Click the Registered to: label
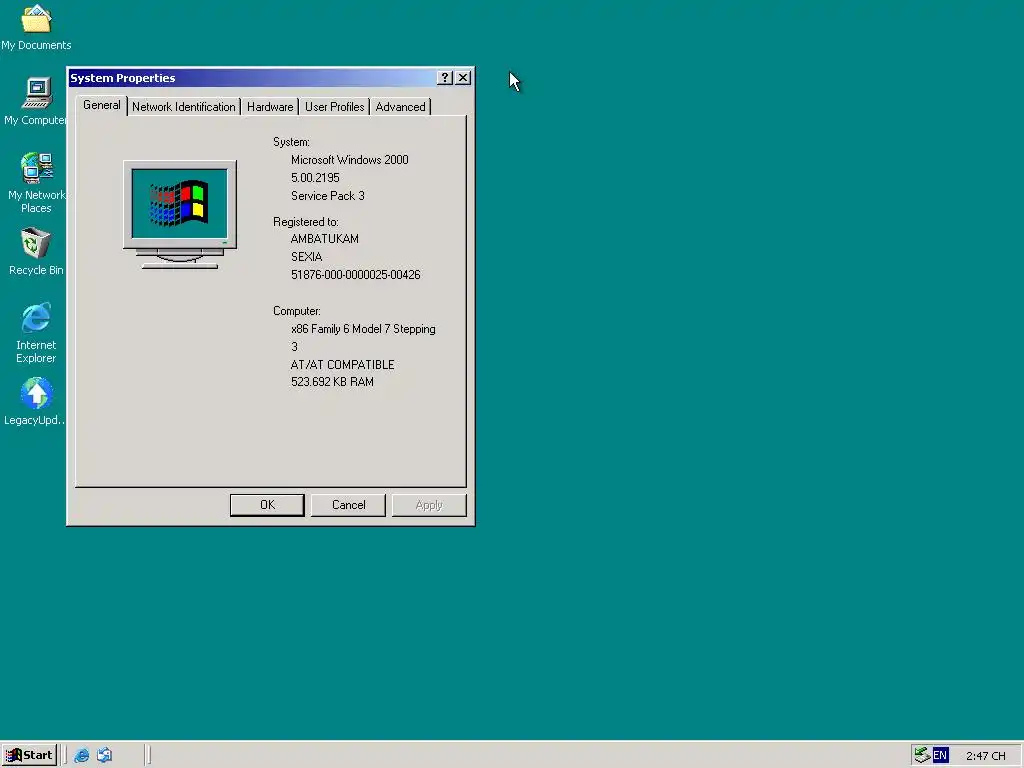The image size is (1024, 768). [x=306, y=222]
